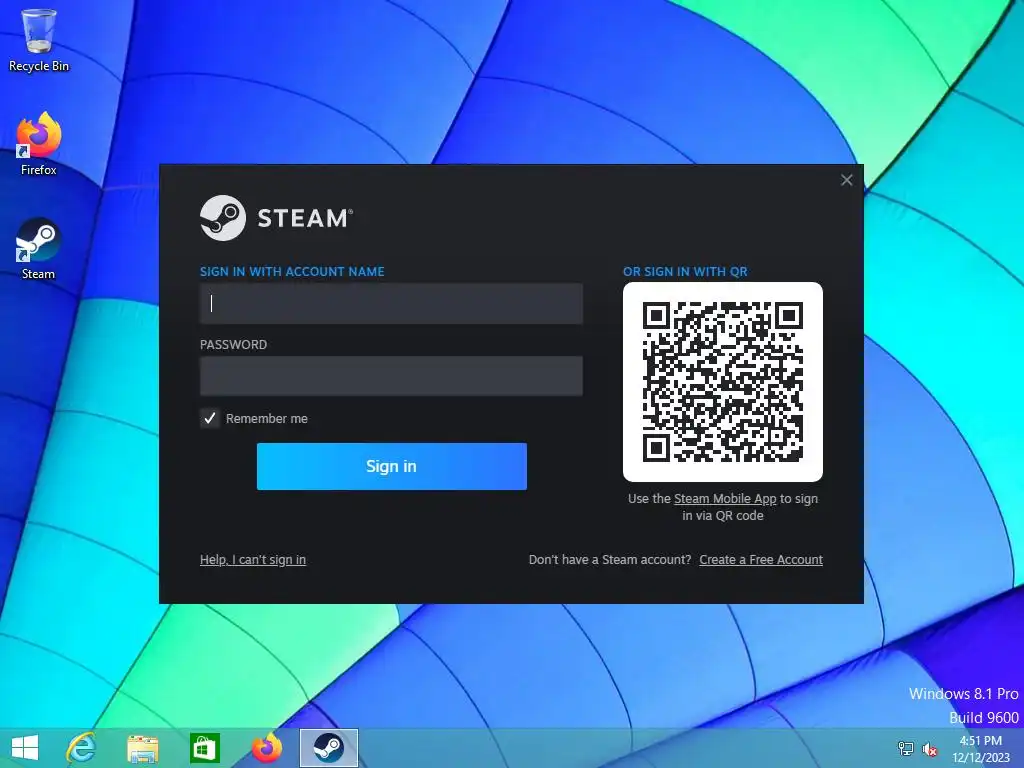Image resolution: width=1024 pixels, height=768 pixels.
Task: Click the Don't have a Steam account? text
Action: 610,560
